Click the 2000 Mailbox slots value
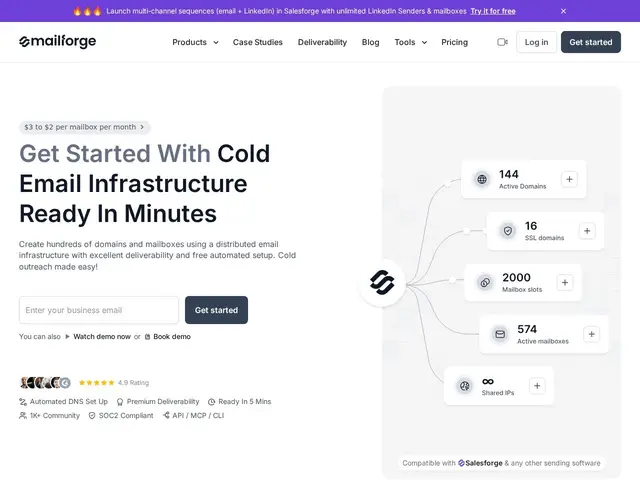Viewport: 640px width, 480px height. [x=516, y=278]
